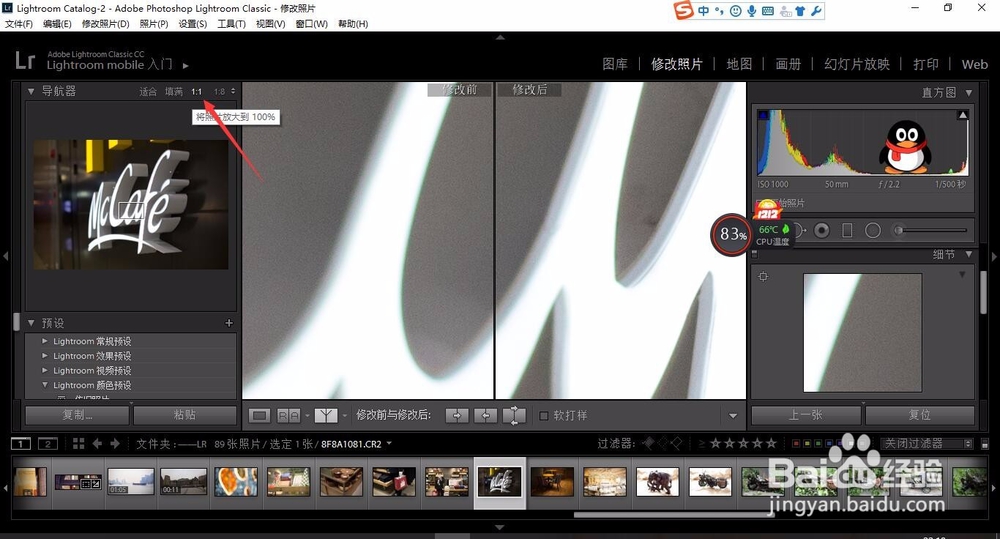Open Sogou toolbar wrench settings icon

click(816, 11)
